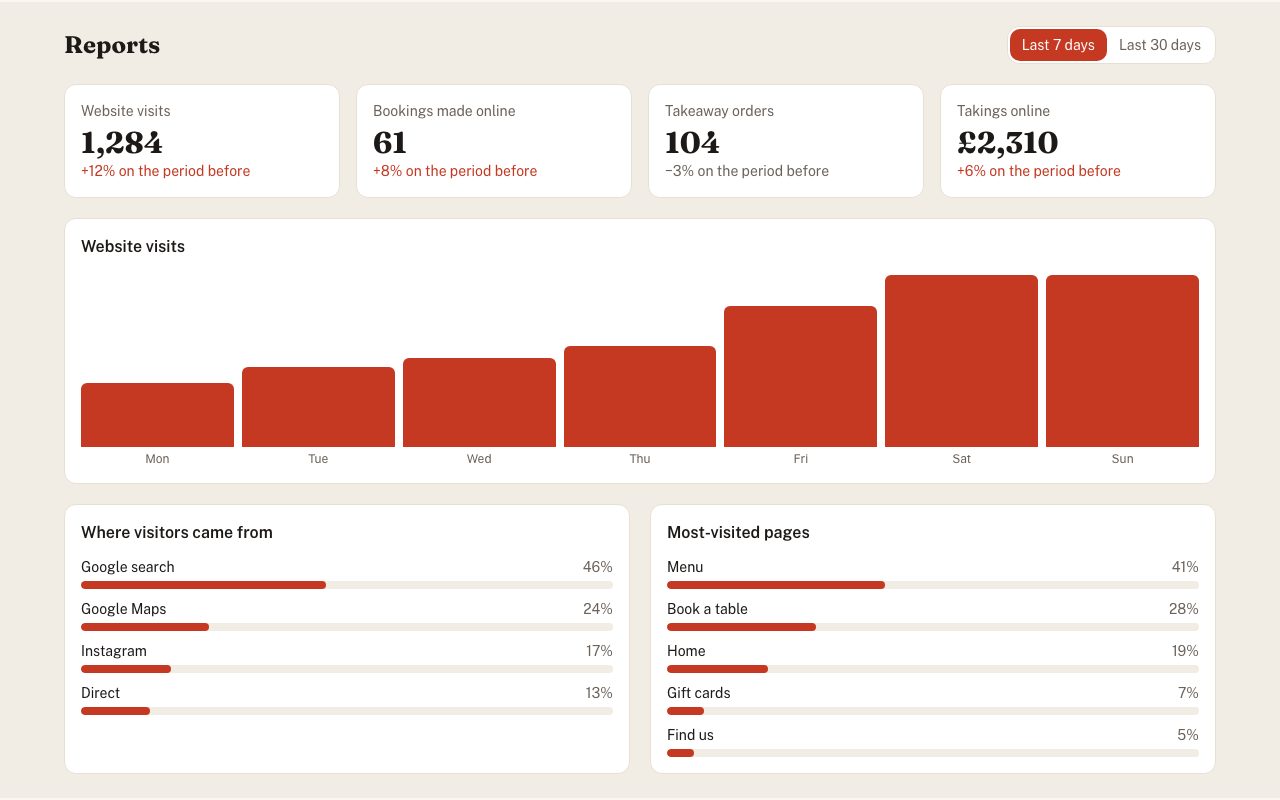
Task: Click the Google Maps progress bar
Action: pyautogui.click(x=347, y=627)
